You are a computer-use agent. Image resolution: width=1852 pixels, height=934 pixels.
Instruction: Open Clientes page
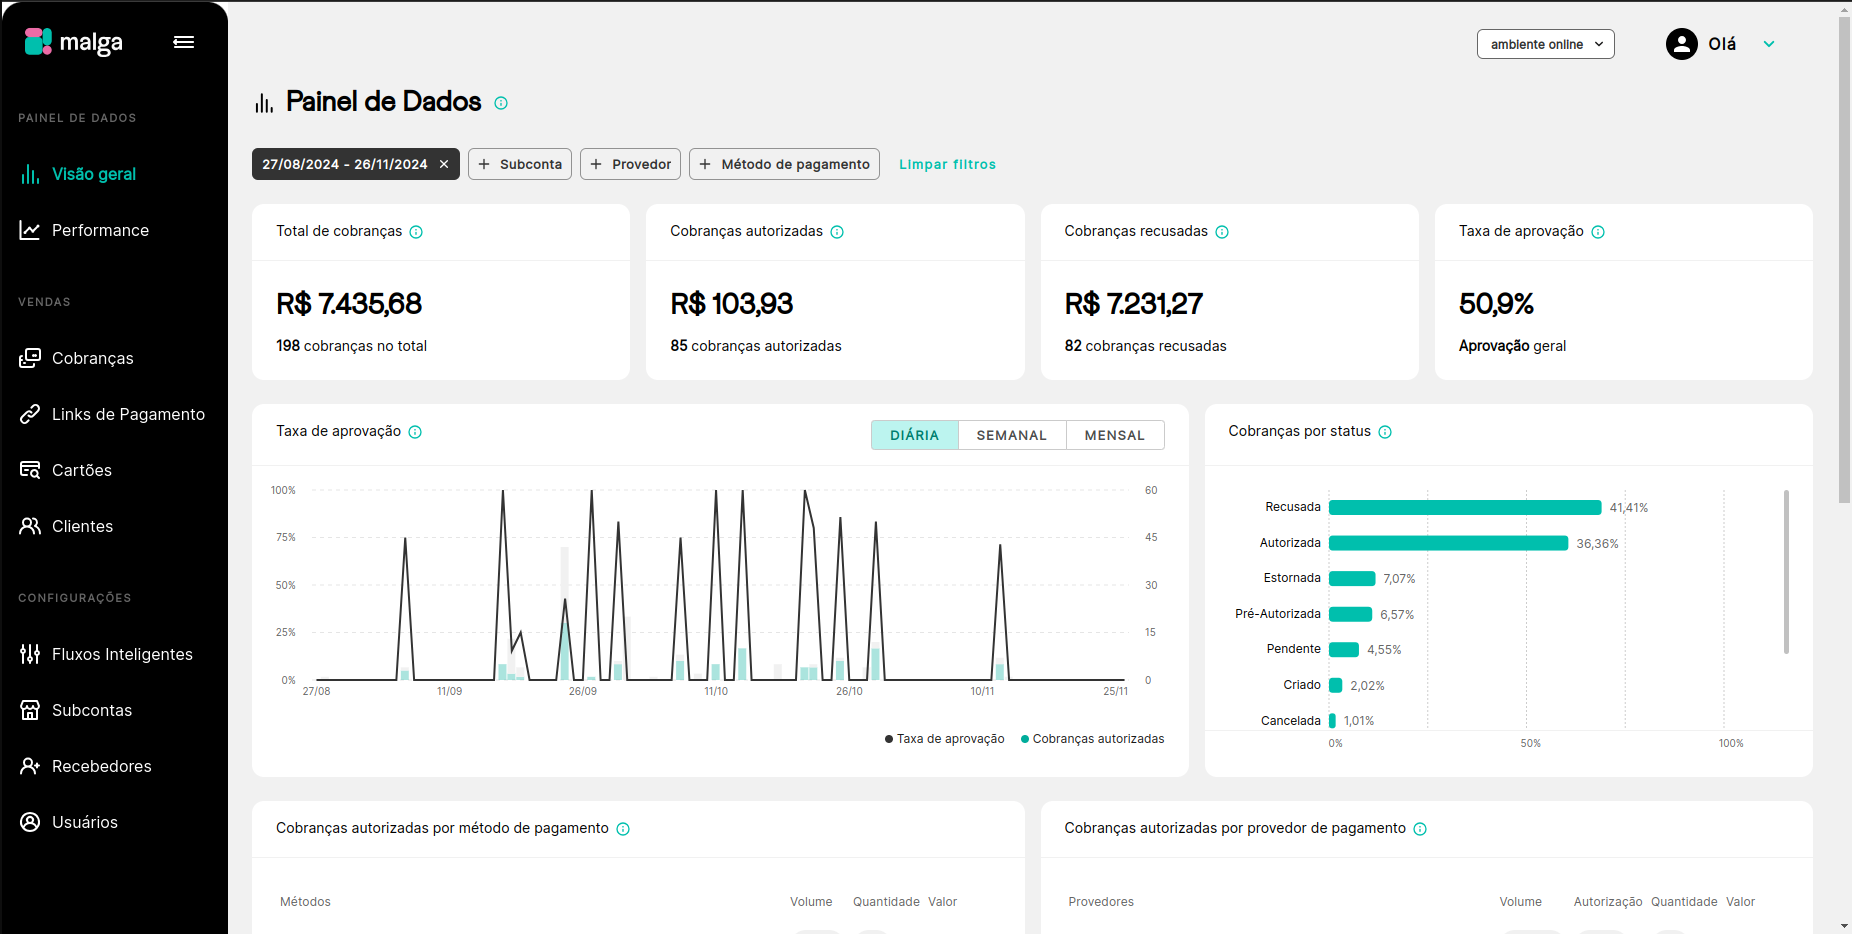[x=82, y=526]
